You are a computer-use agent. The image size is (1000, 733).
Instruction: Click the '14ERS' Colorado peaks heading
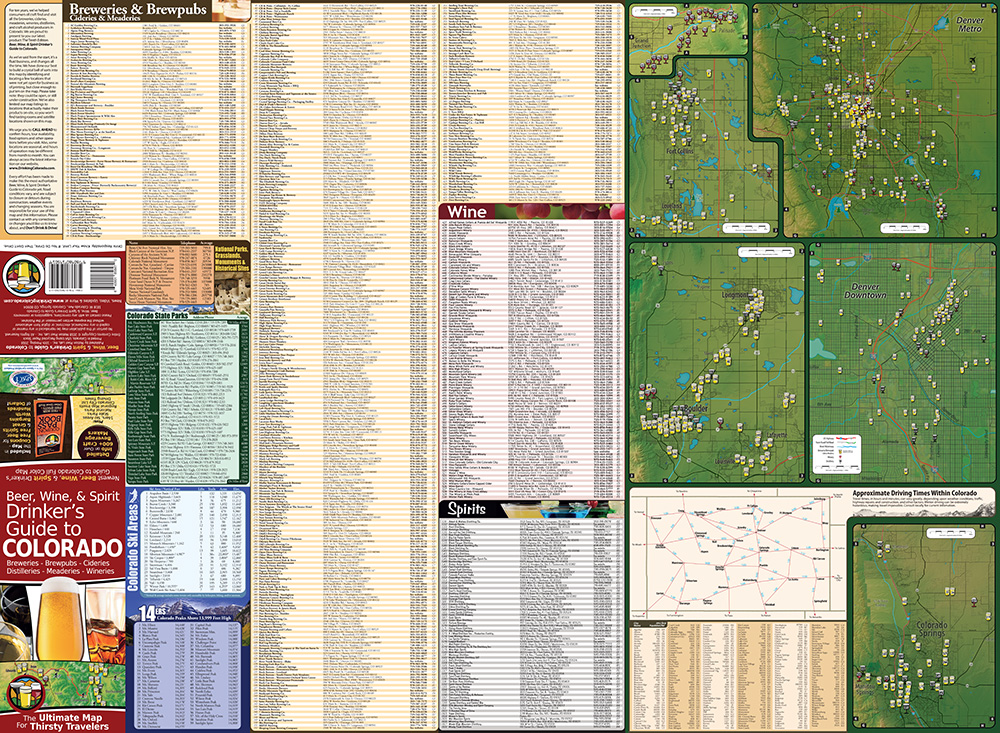[x=147, y=616]
